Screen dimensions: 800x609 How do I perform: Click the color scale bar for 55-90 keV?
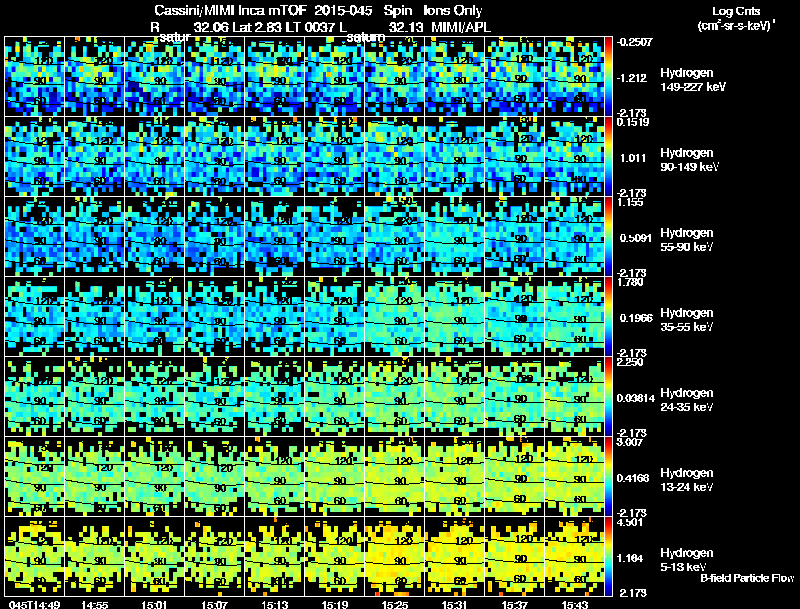point(608,237)
